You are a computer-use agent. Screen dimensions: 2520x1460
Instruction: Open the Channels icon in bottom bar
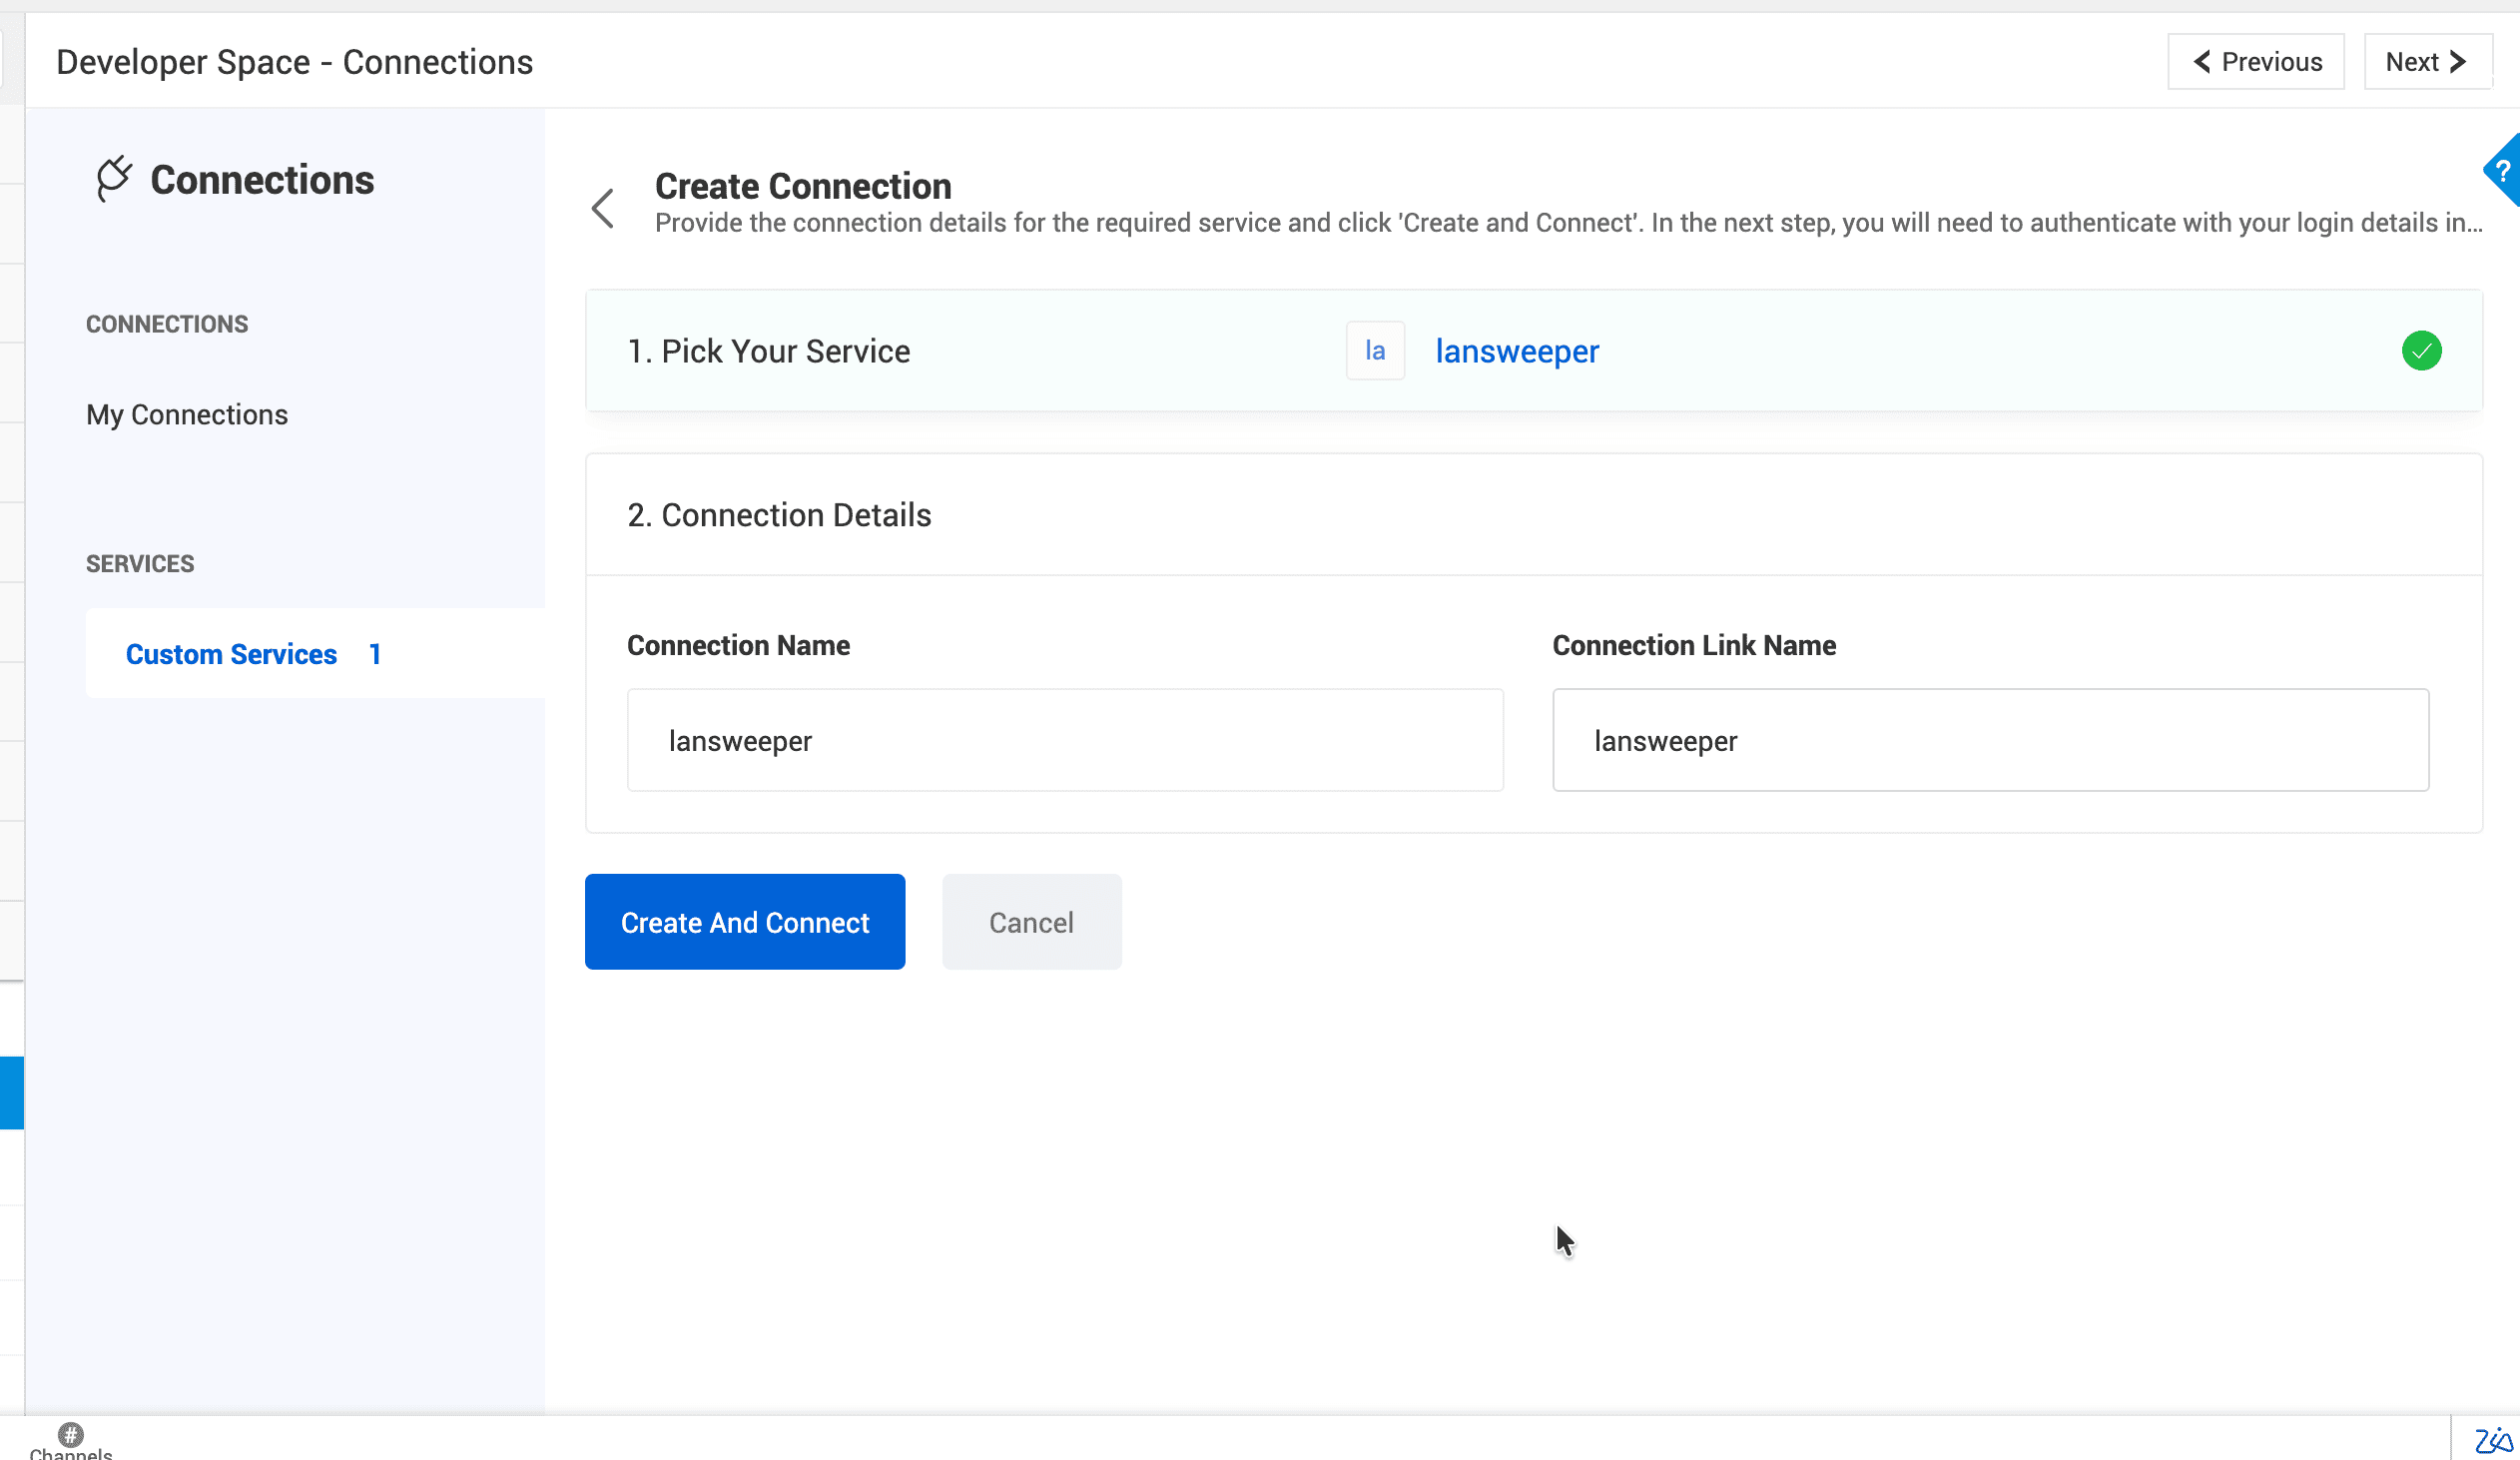click(x=70, y=1436)
